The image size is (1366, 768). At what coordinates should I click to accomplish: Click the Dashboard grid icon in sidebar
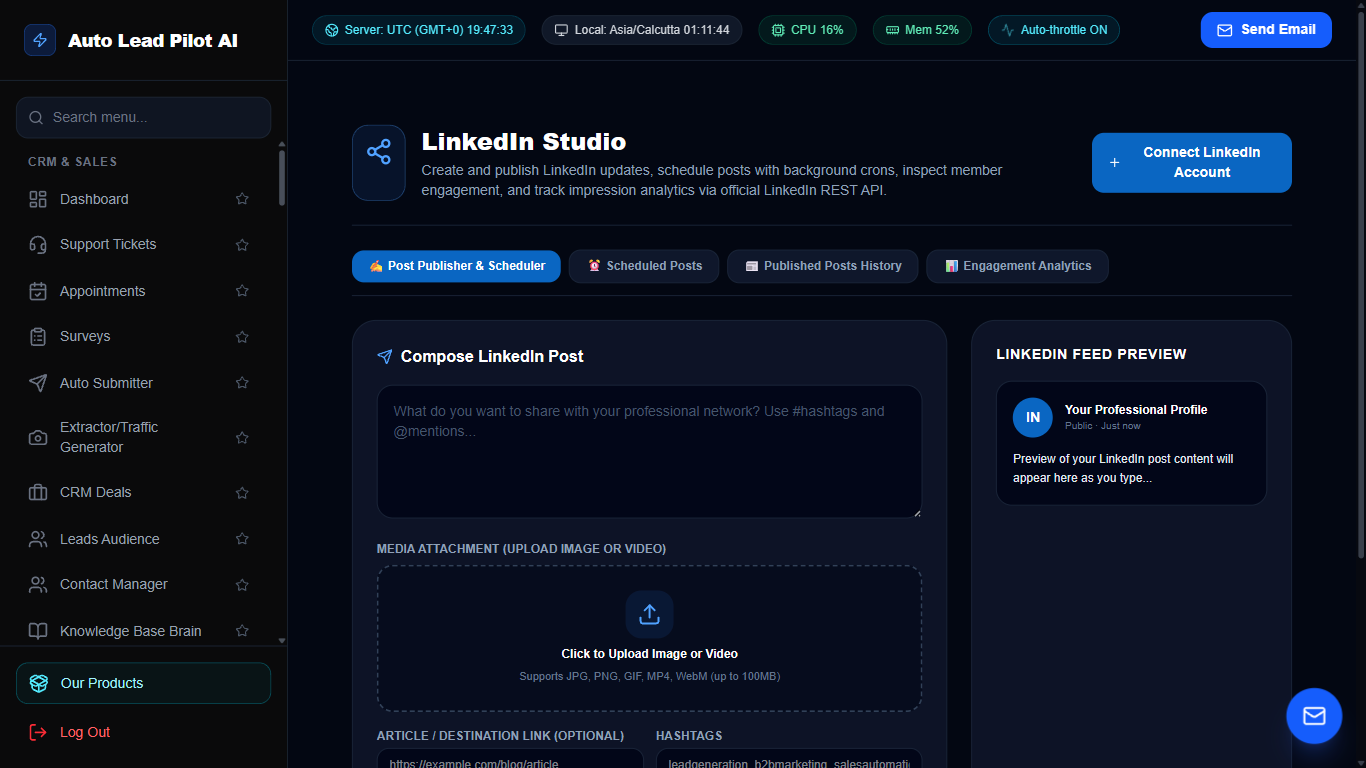[38, 199]
